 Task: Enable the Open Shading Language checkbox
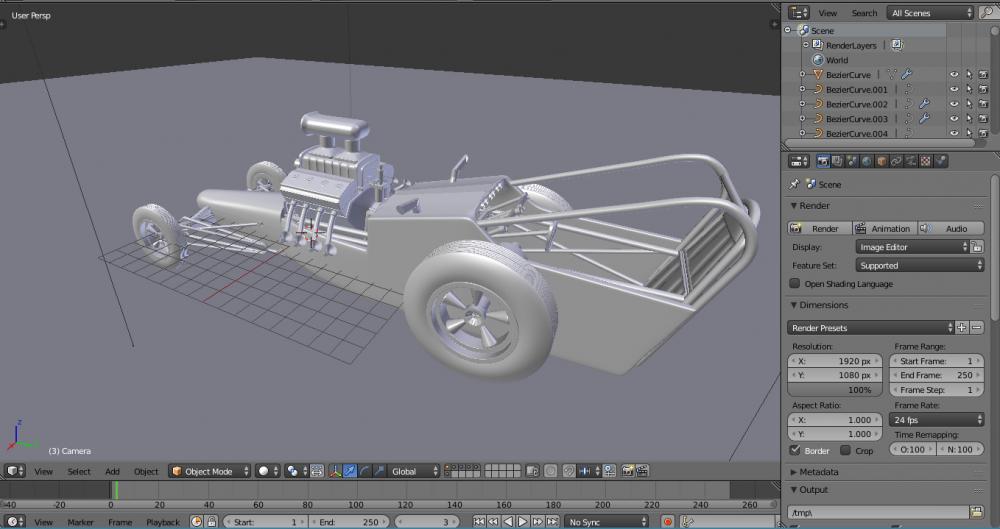(x=796, y=284)
